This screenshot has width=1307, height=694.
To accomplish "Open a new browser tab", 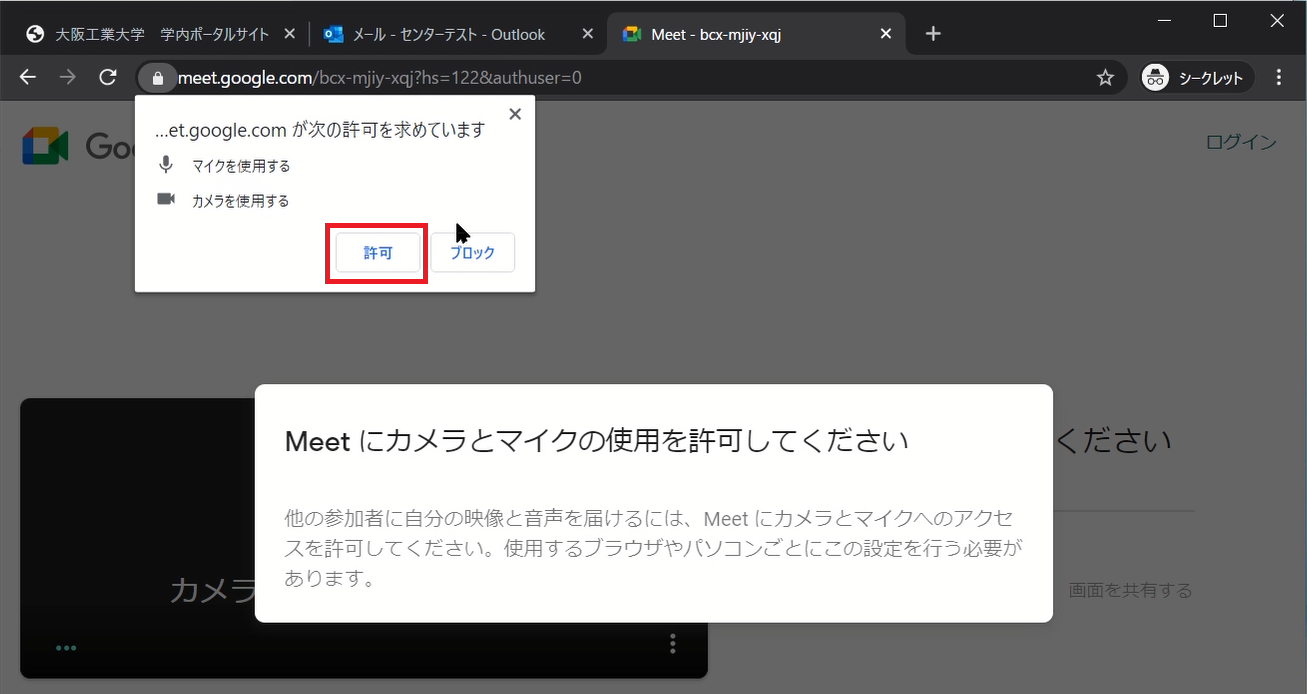I will coord(933,34).
